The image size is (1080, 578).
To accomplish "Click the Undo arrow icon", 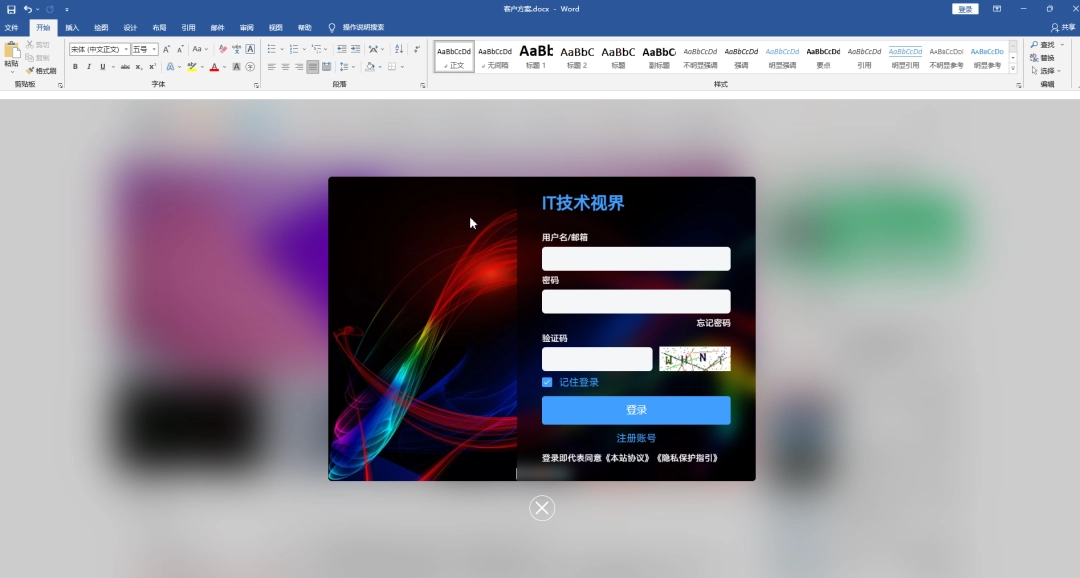I will pyautogui.click(x=28, y=9).
